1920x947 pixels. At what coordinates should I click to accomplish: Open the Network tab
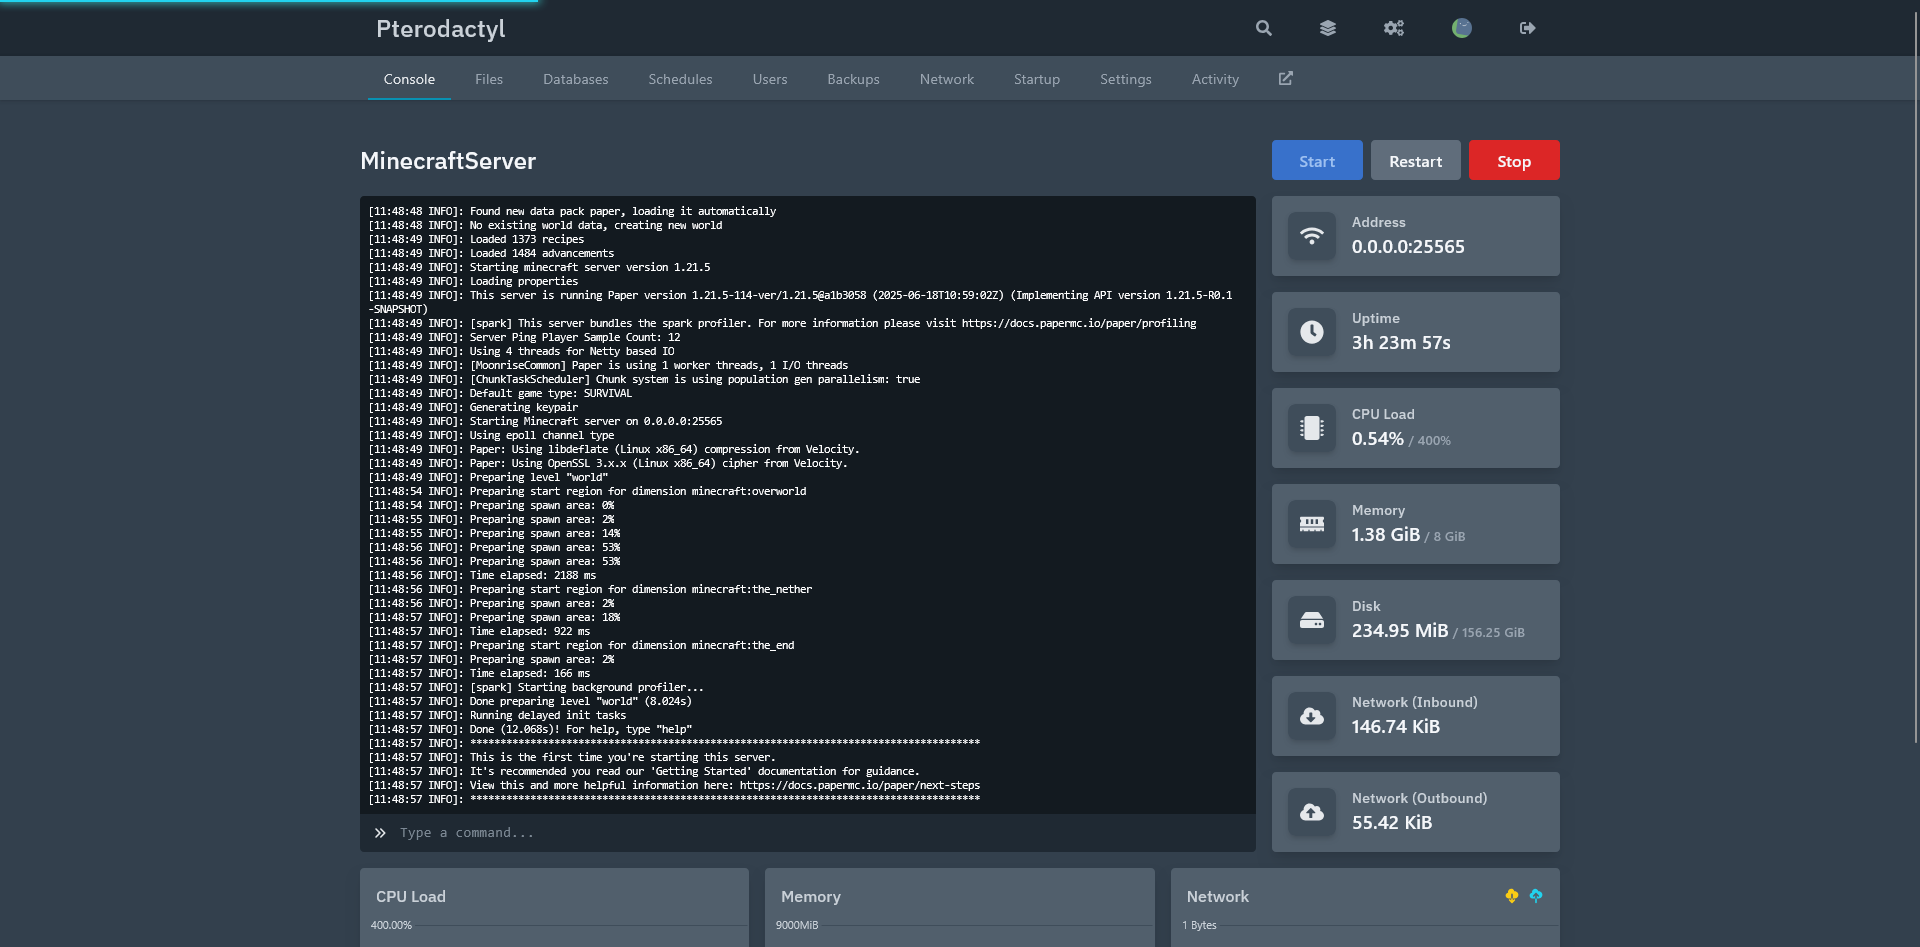click(x=947, y=79)
